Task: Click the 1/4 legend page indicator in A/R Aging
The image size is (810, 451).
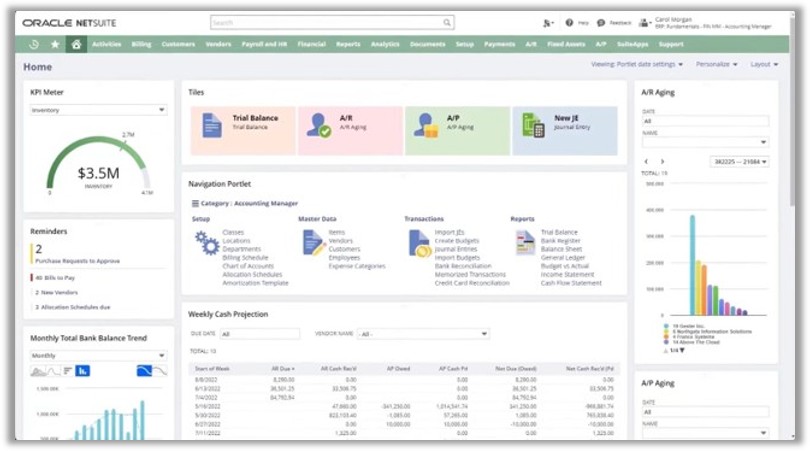Action: (674, 350)
